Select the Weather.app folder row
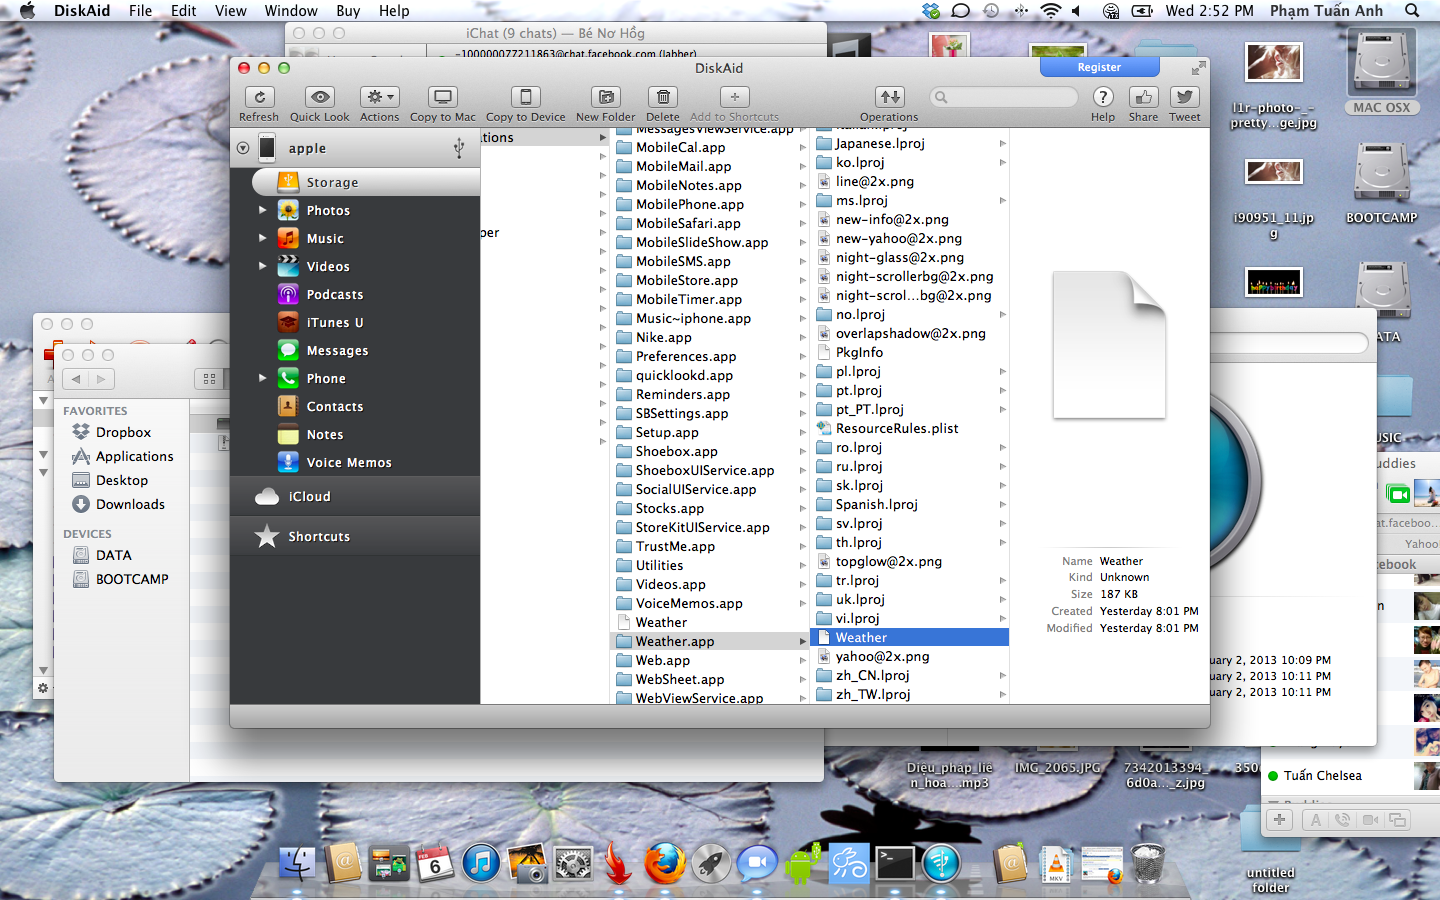Viewport: 1440px width, 900px height. click(710, 641)
